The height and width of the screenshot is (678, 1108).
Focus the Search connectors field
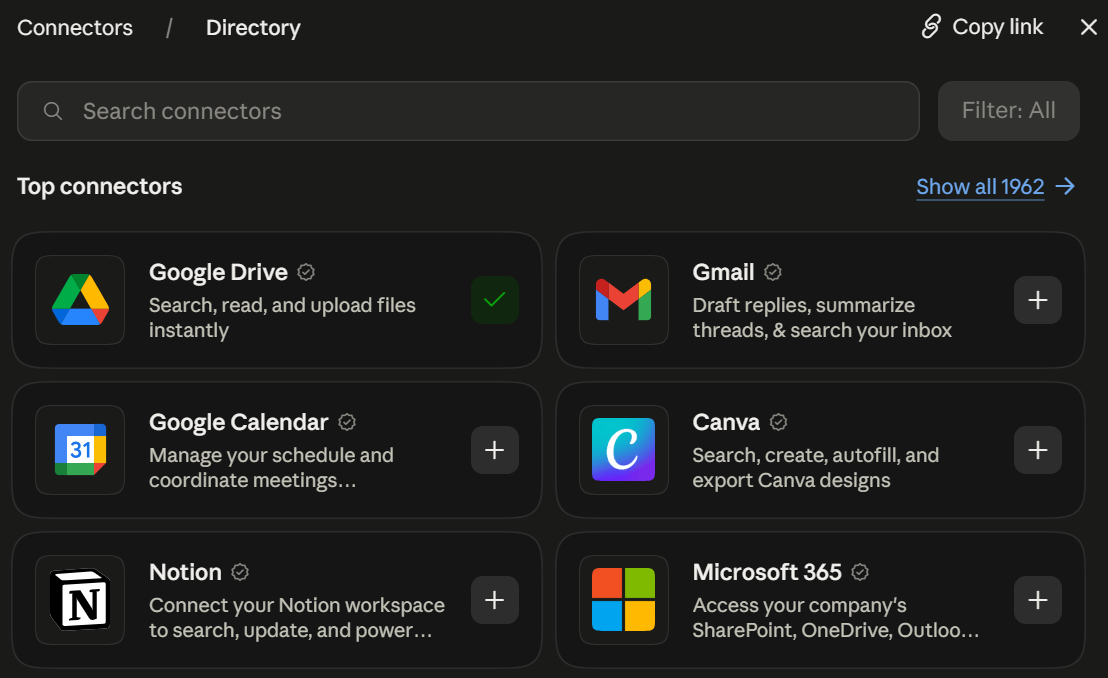[x=468, y=111]
